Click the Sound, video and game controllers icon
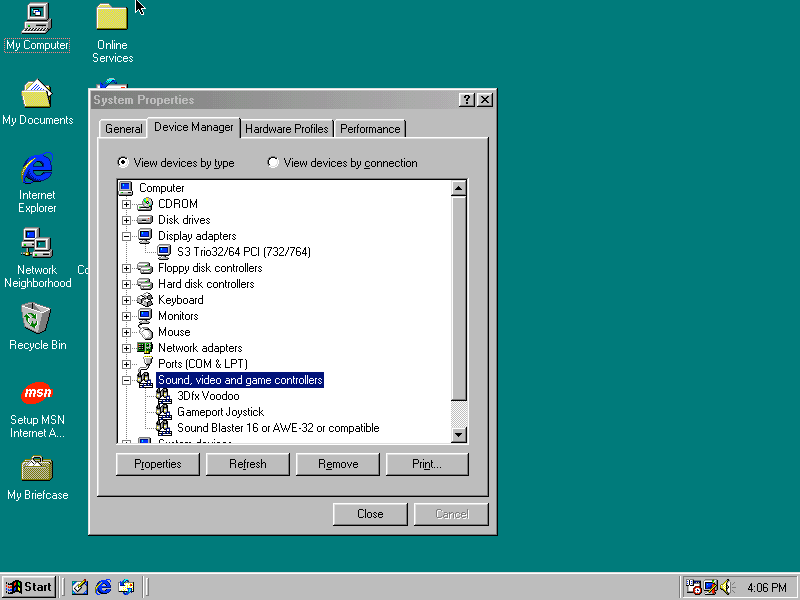The width and height of the screenshot is (800, 600). click(145, 380)
